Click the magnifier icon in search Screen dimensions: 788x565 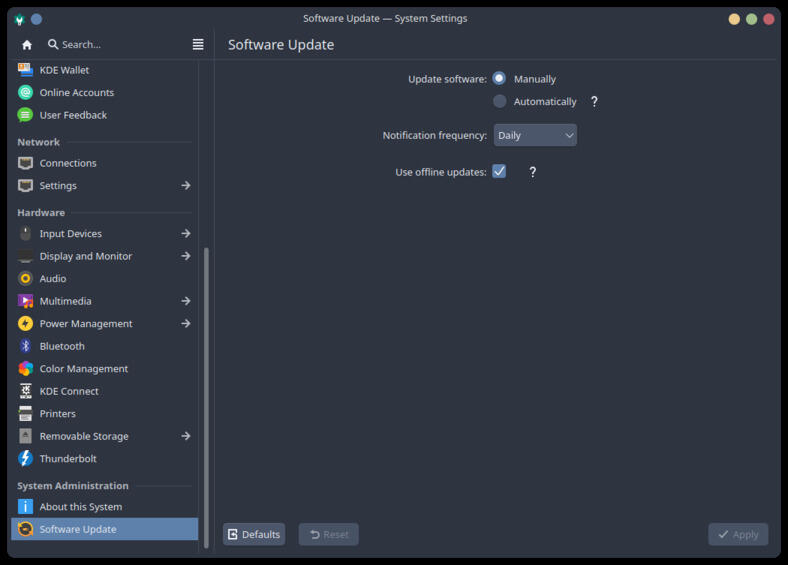tap(53, 44)
